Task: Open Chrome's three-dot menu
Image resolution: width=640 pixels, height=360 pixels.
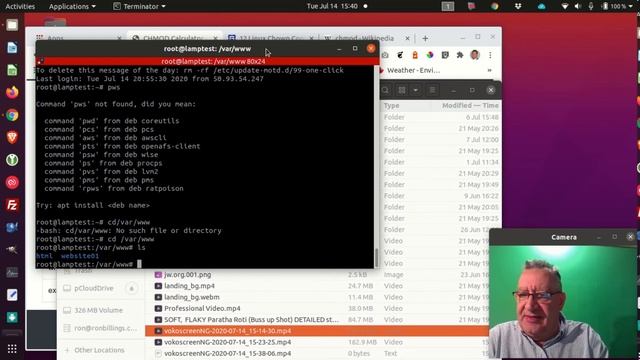Action: point(490,55)
